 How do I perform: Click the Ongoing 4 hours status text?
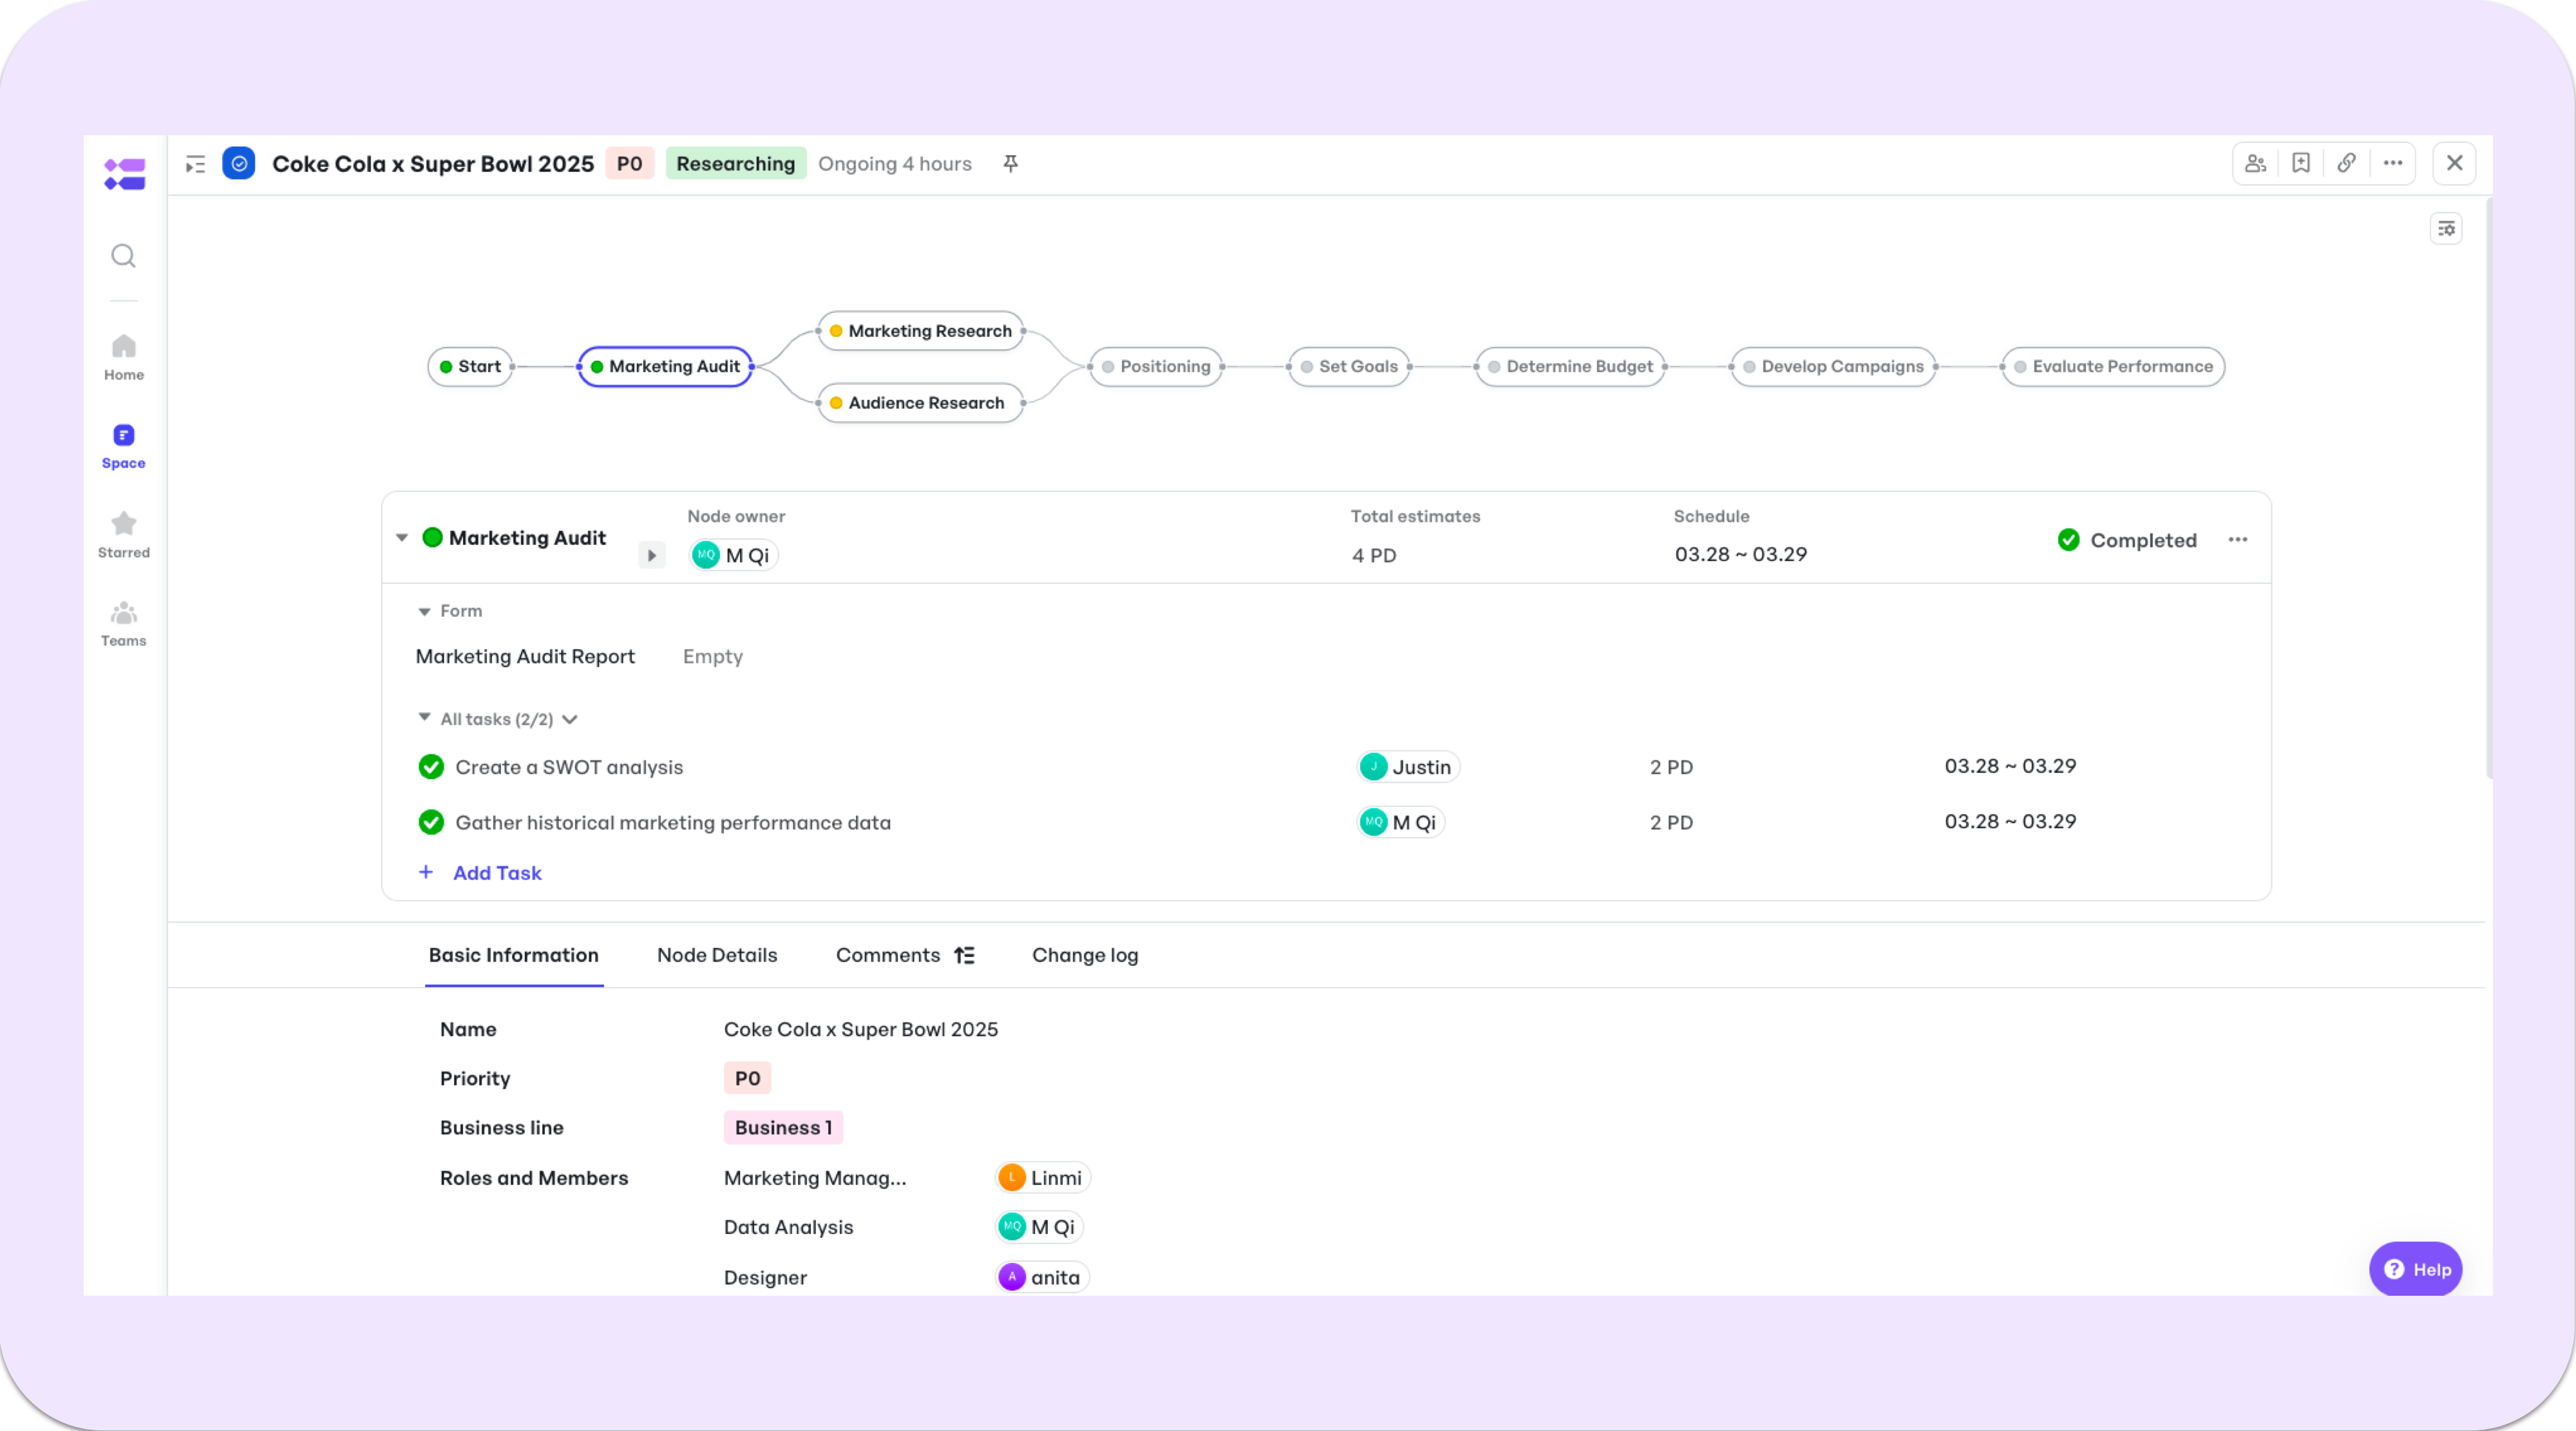[x=895, y=164]
